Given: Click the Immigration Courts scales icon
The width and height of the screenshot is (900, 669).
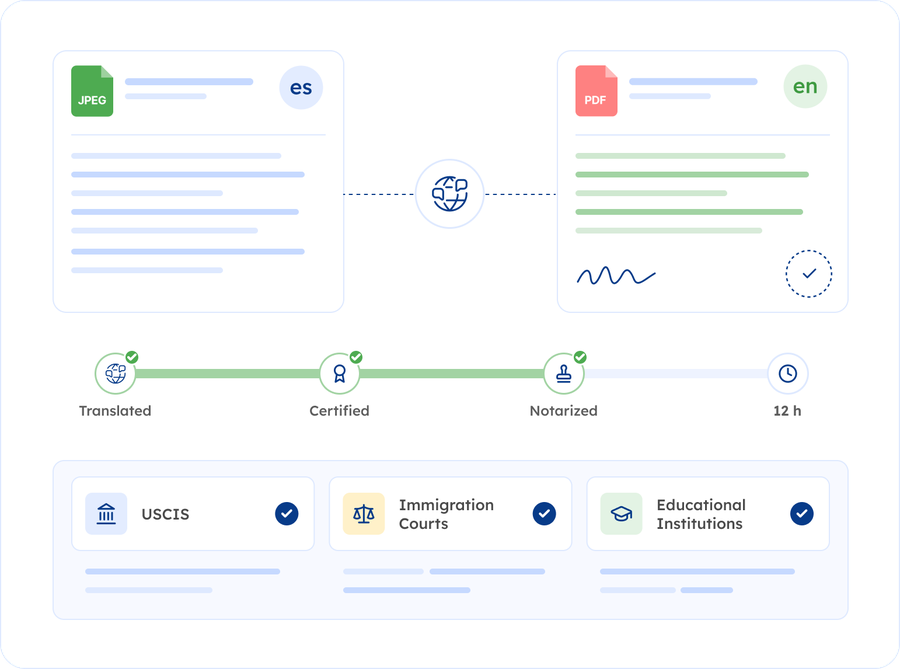Looking at the screenshot, I should click(364, 514).
